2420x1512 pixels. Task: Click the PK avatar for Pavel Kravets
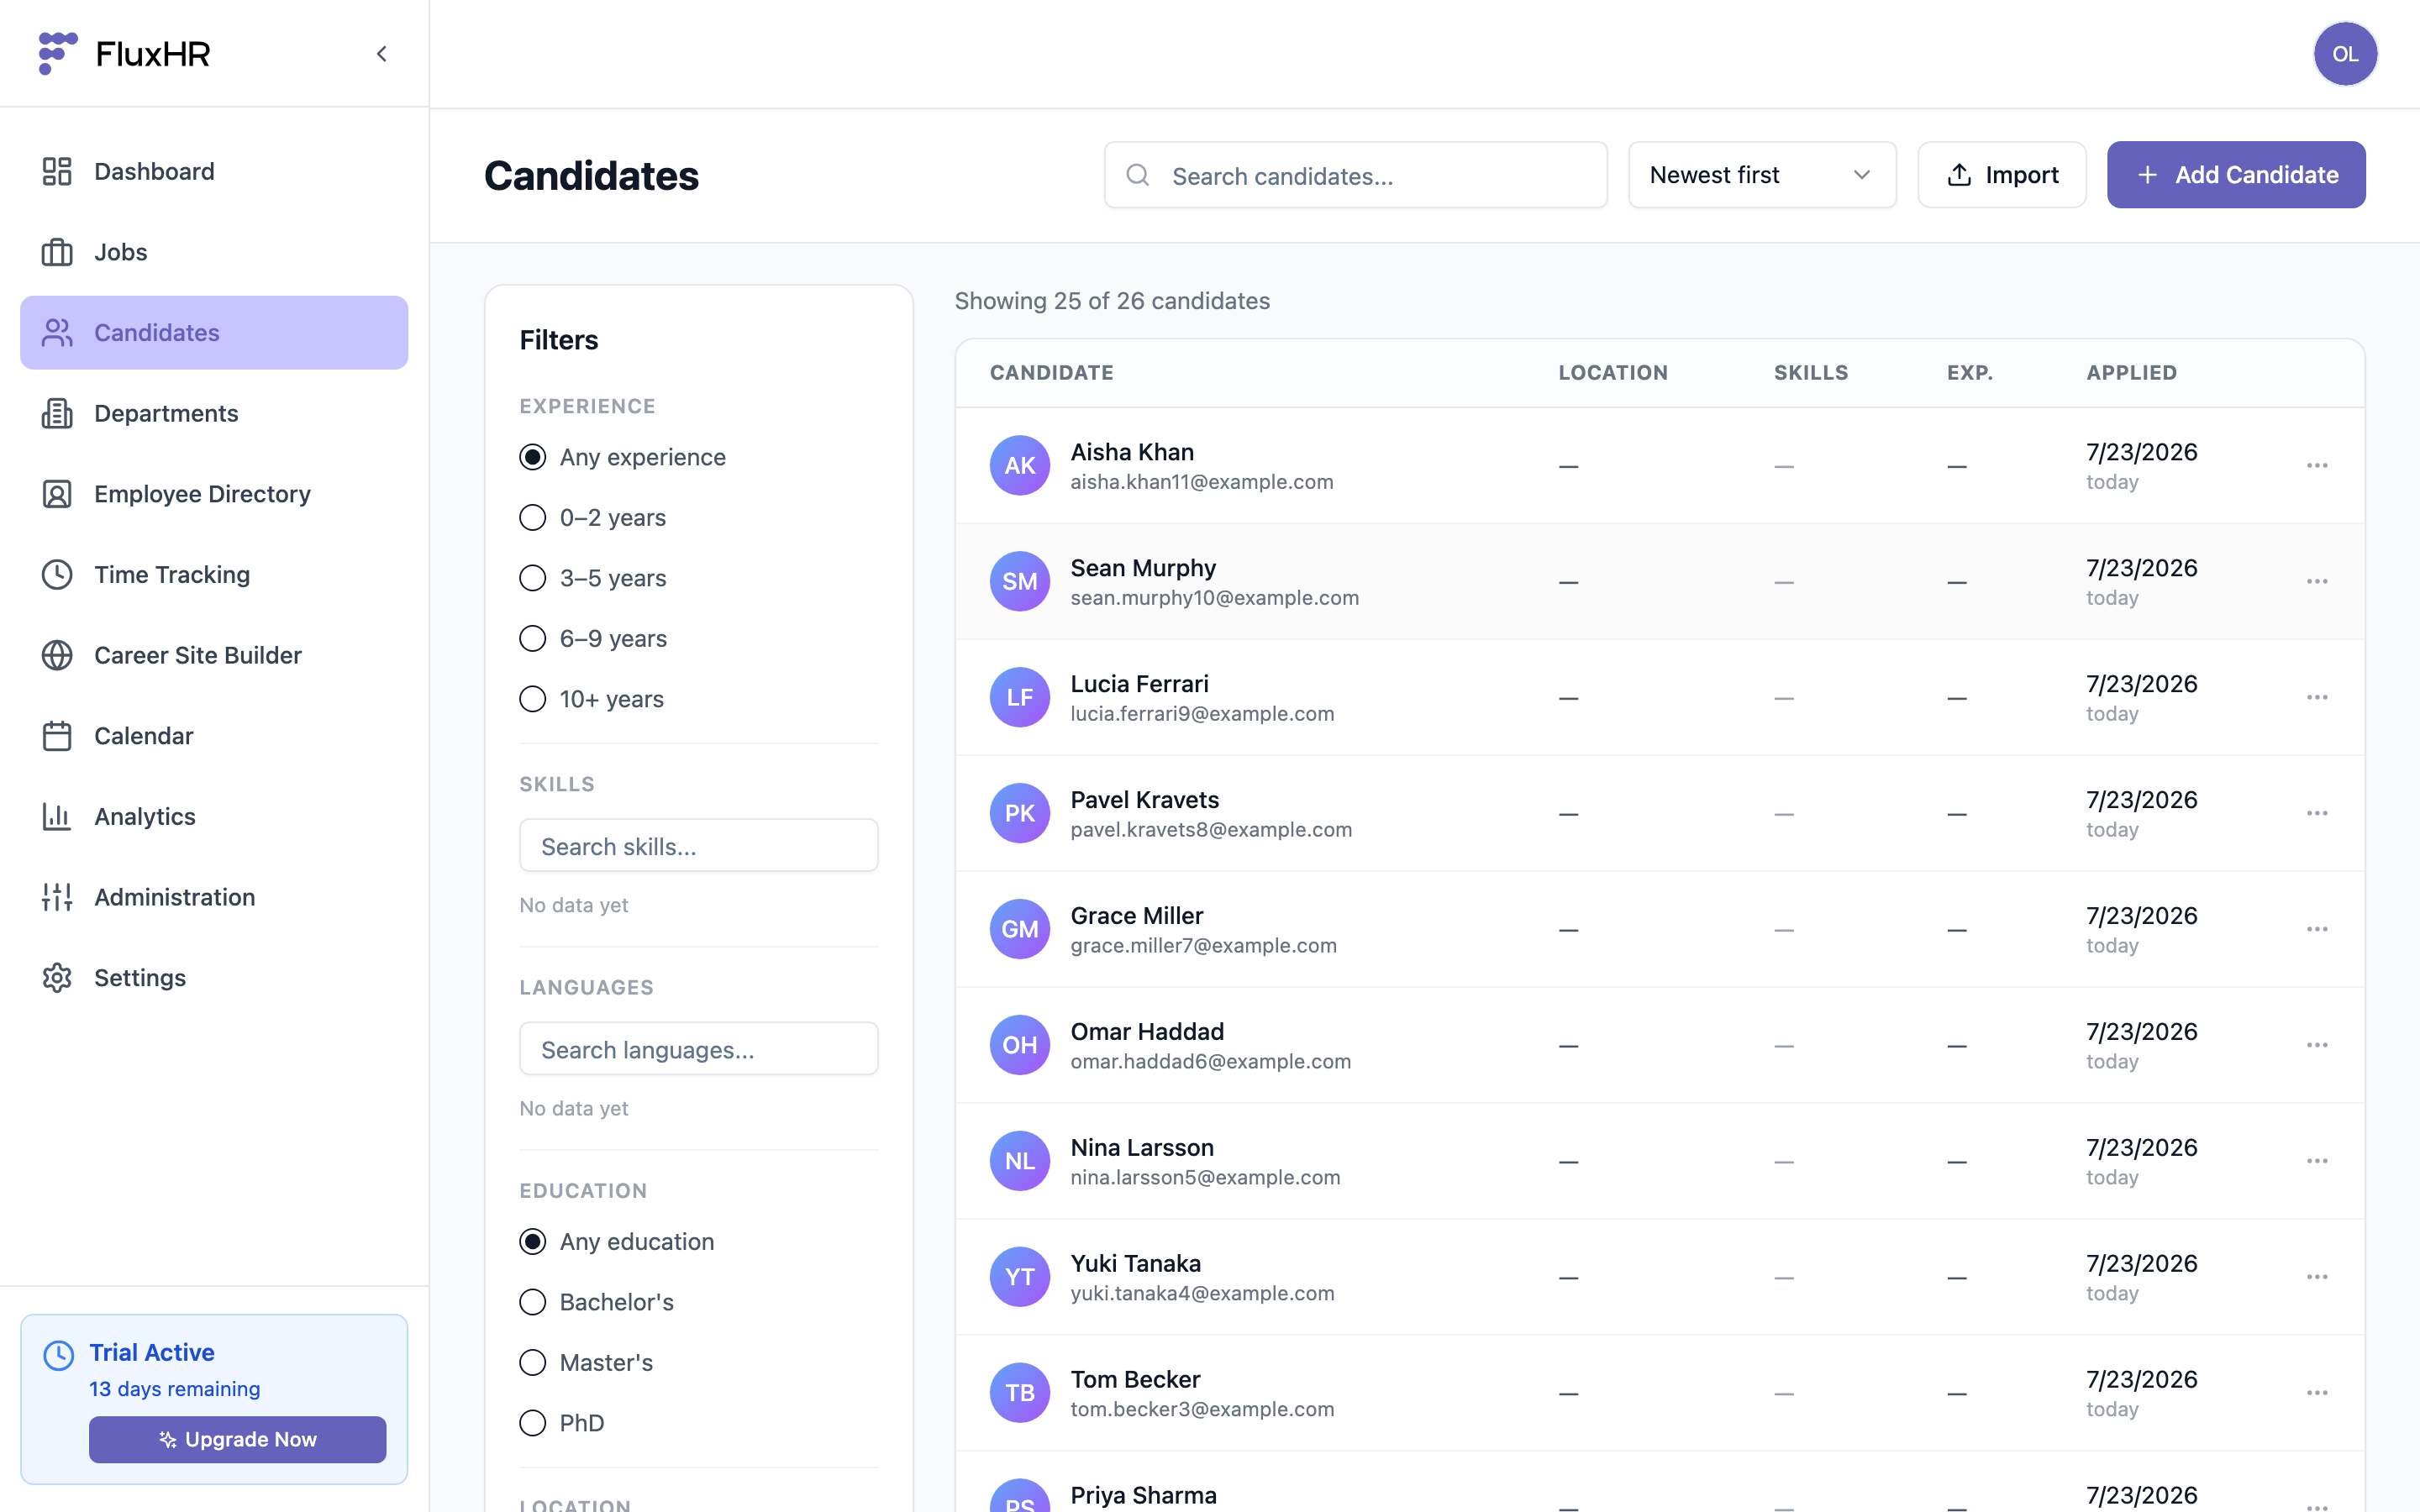click(x=1020, y=813)
